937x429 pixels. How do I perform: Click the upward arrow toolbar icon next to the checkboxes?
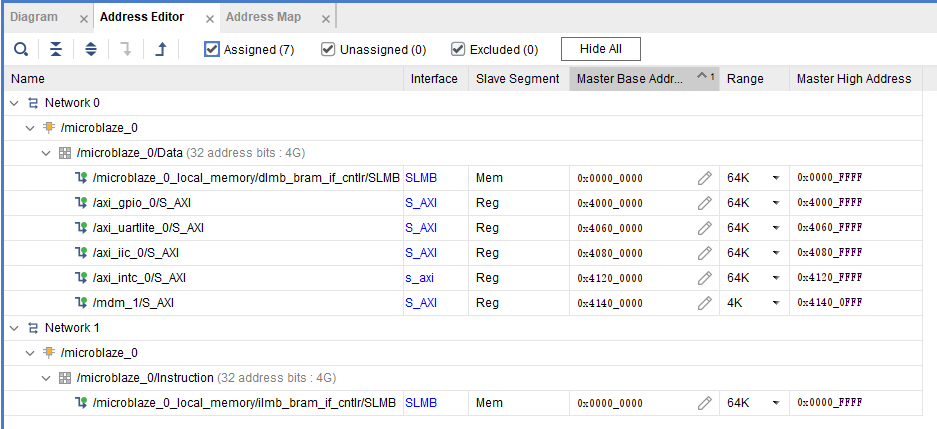tap(161, 49)
